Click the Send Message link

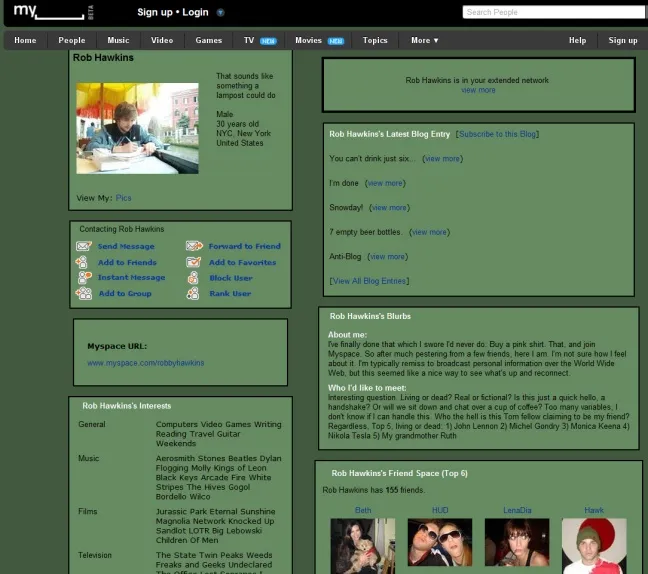[126, 246]
